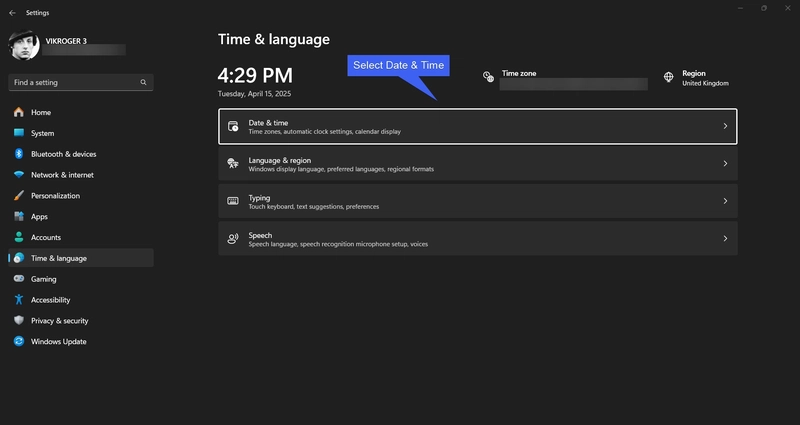Open the Personalization page
The image size is (800, 425).
[x=55, y=196]
